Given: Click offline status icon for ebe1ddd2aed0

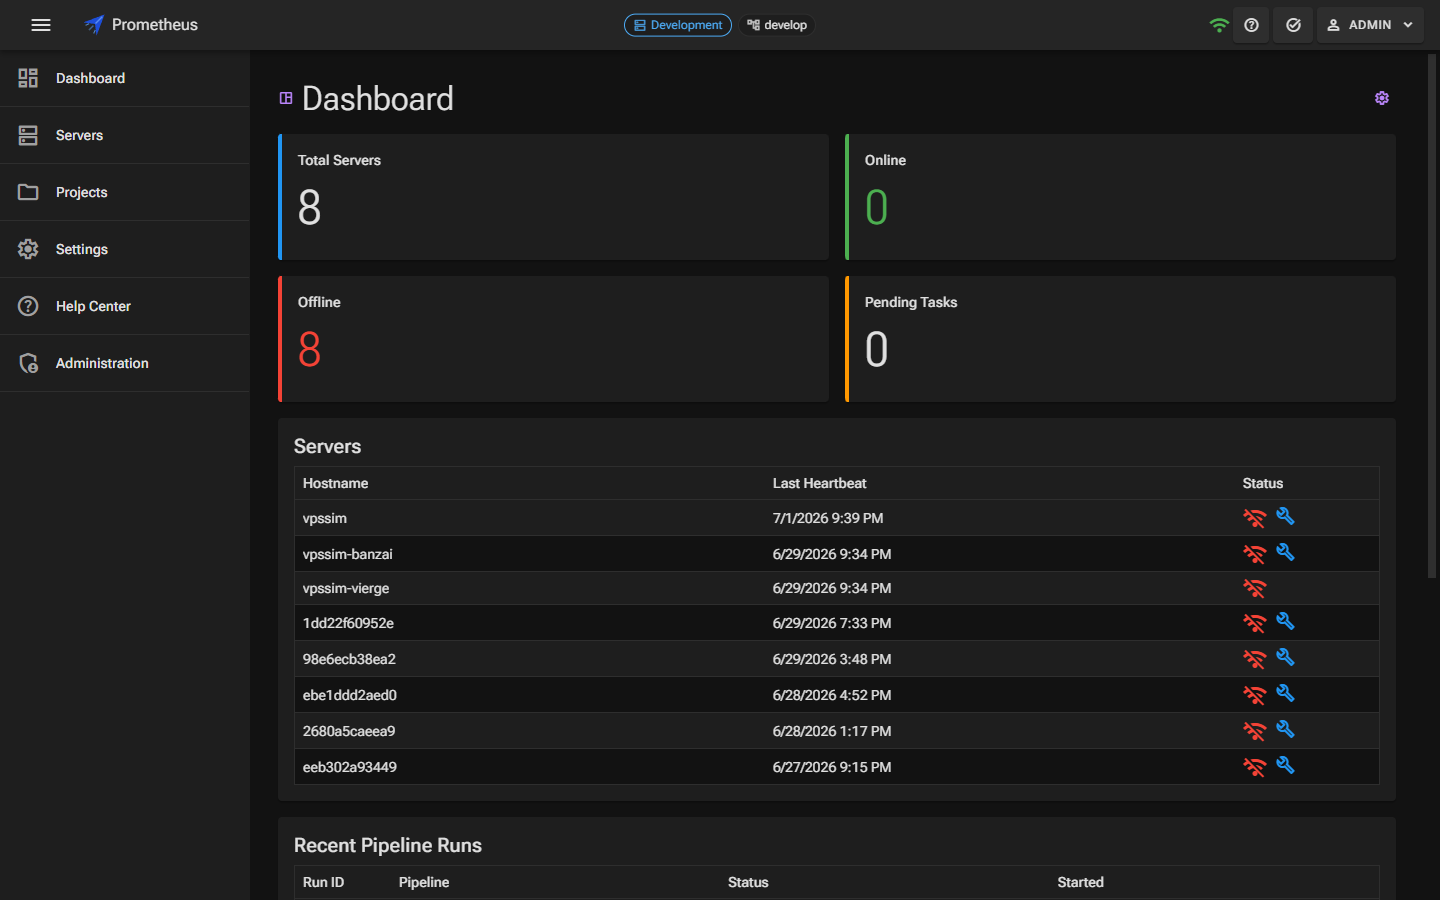Looking at the screenshot, I should click(1254, 695).
